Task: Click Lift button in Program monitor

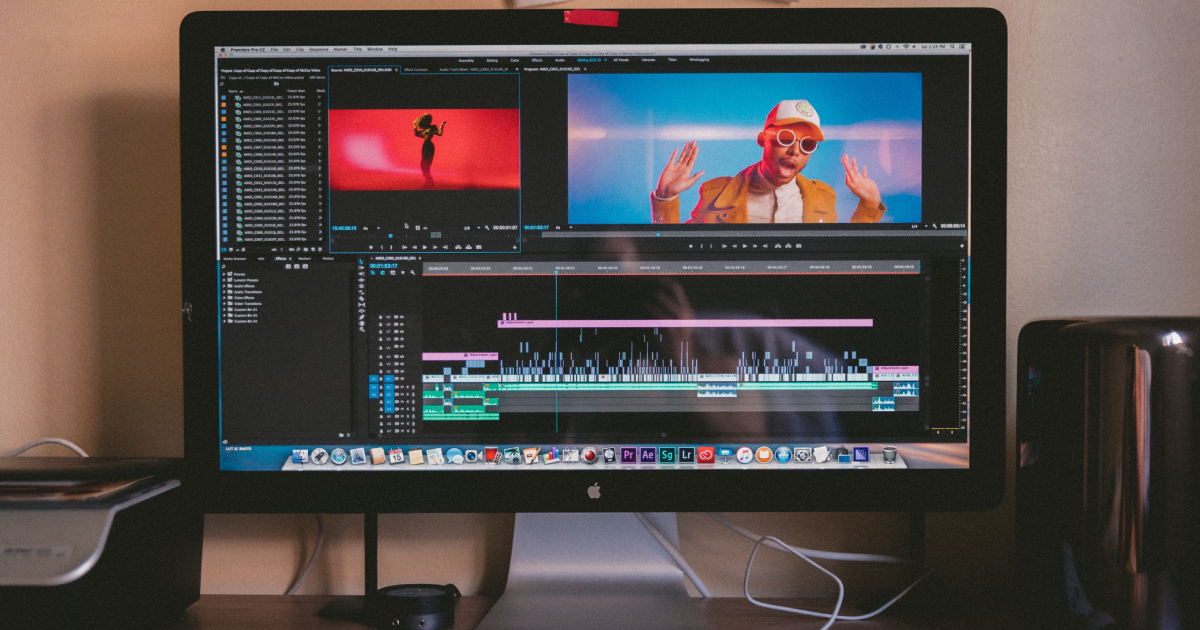Action: [x=778, y=246]
